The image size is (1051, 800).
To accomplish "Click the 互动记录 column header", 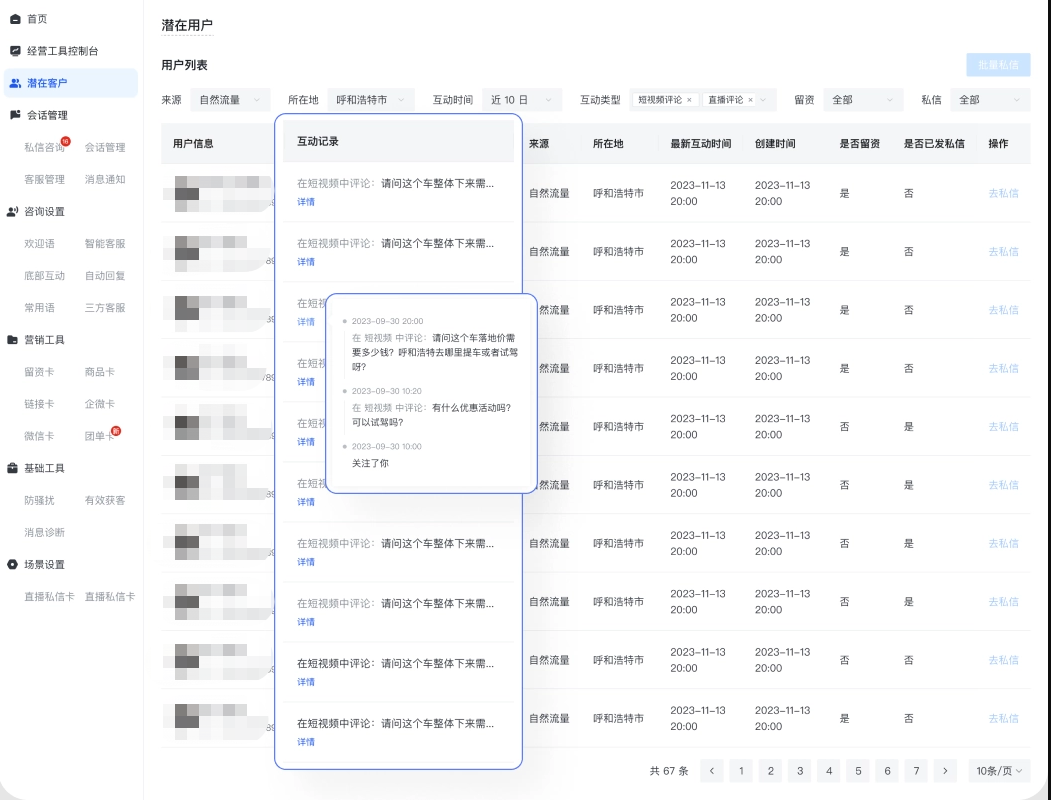I will coord(318,141).
